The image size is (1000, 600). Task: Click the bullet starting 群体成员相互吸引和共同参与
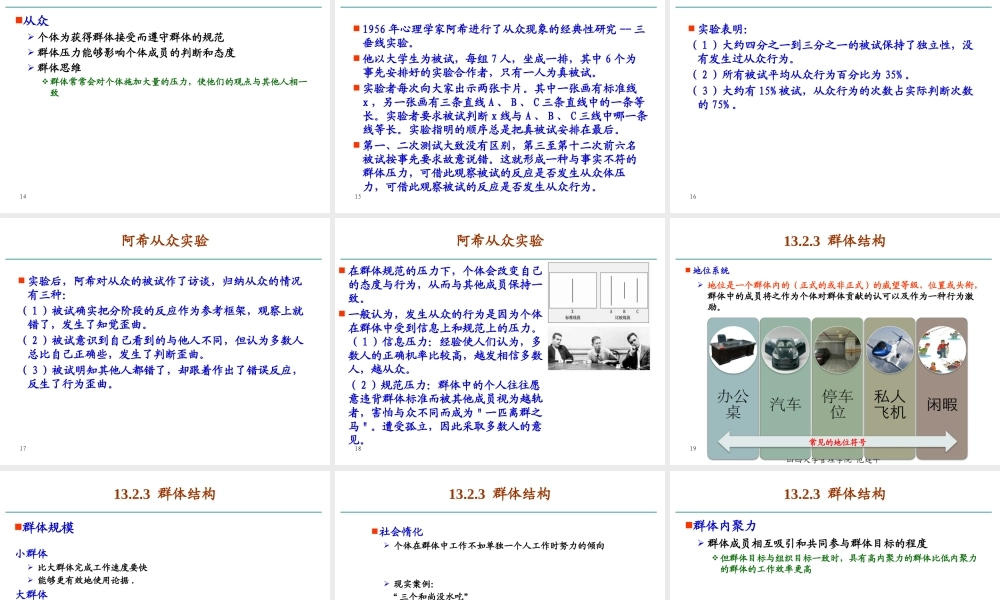coord(817,543)
